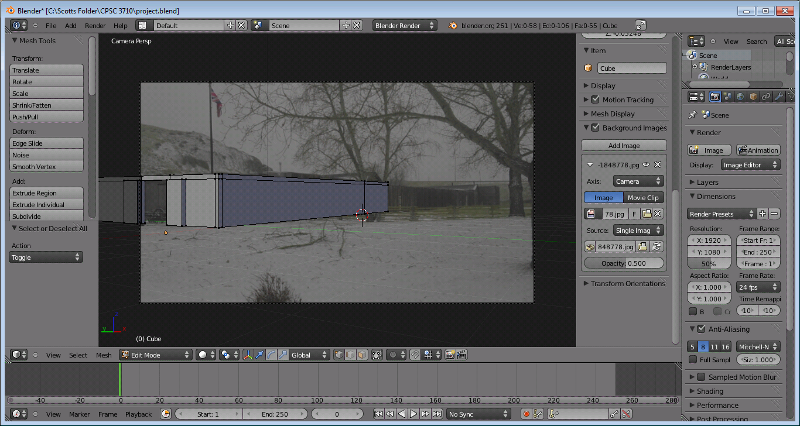Open the Source Single Image dropdown
The width and height of the screenshot is (800, 426).
(x=638, y=231)
